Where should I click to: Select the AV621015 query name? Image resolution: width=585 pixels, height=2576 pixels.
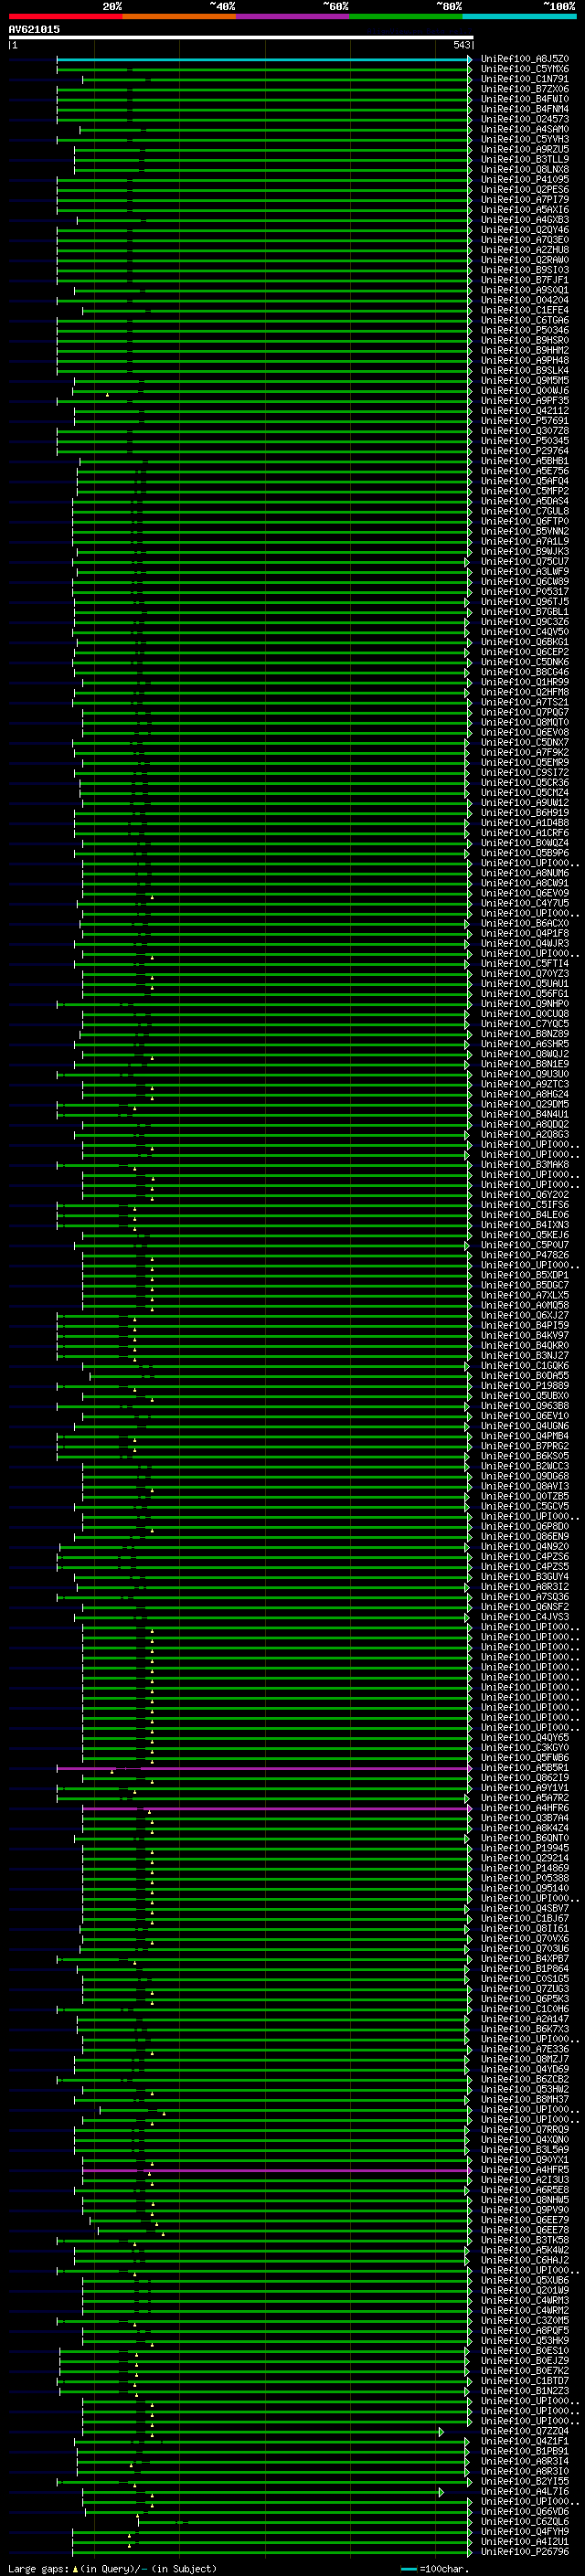click(34, 29)
